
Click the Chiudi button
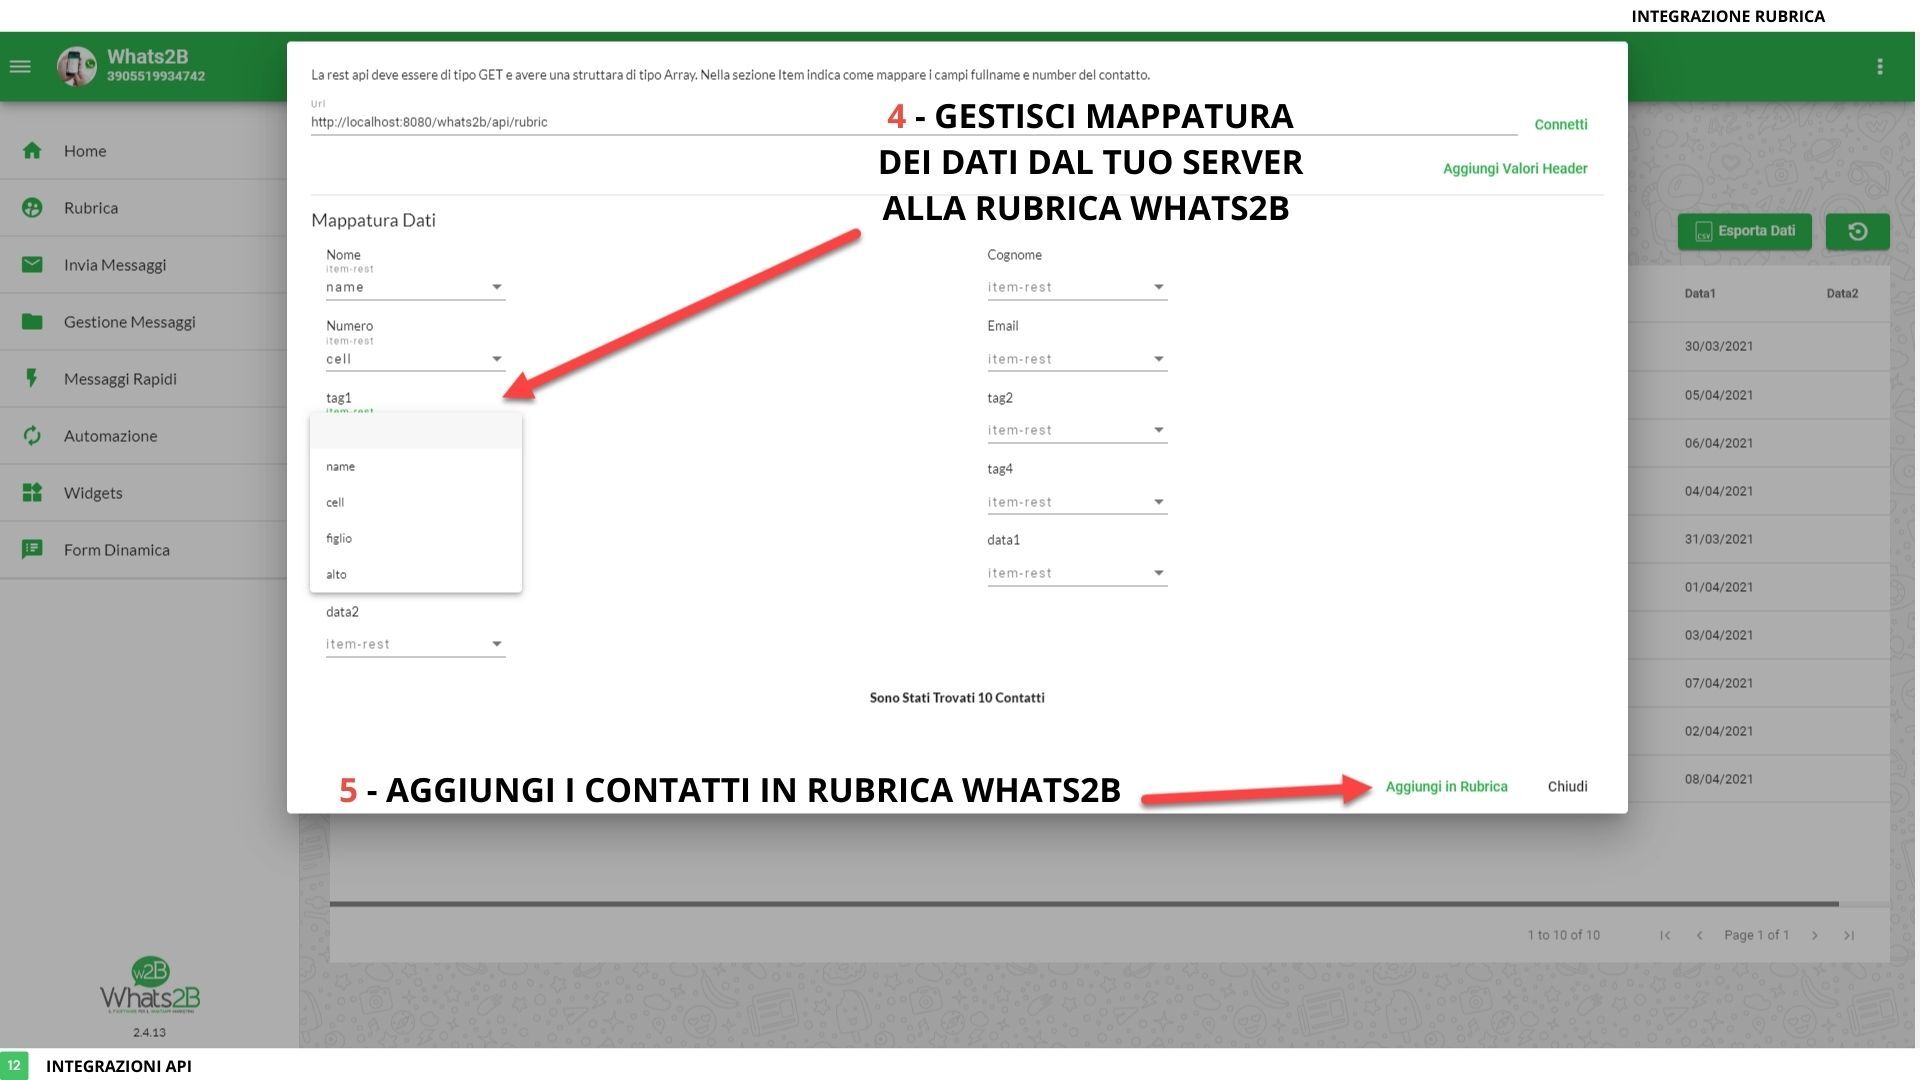click(x=1567, y=787)
